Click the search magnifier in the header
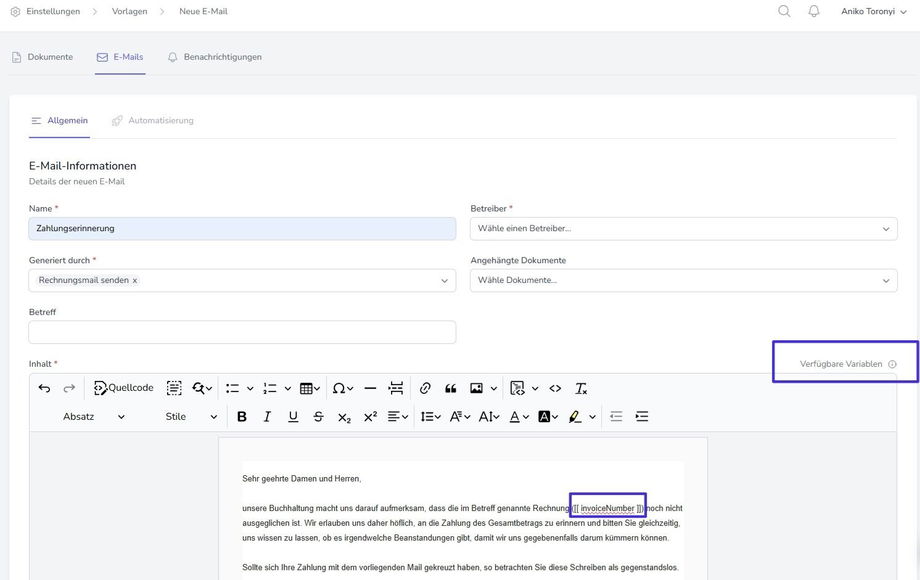Viewport: 920px width, 580px height. point(784,12)
